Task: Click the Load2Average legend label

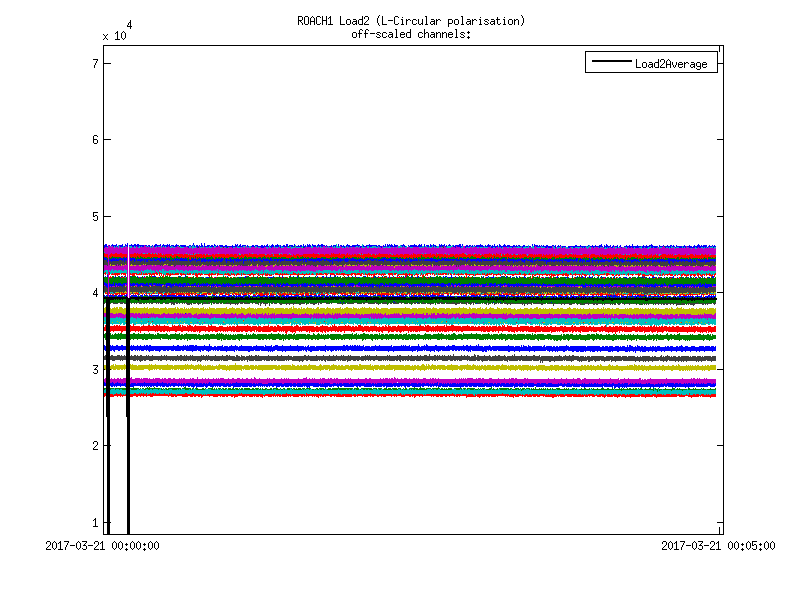Action: point(670,64)
